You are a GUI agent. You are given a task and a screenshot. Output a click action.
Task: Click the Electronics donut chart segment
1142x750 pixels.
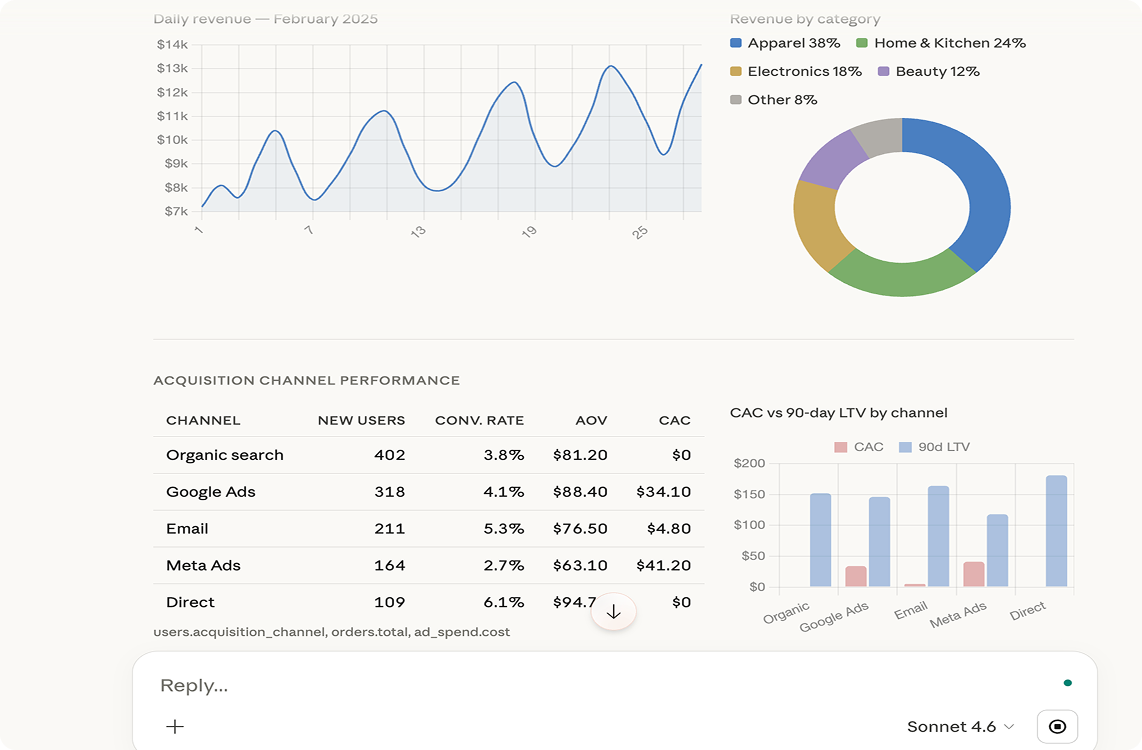(813, 215)
